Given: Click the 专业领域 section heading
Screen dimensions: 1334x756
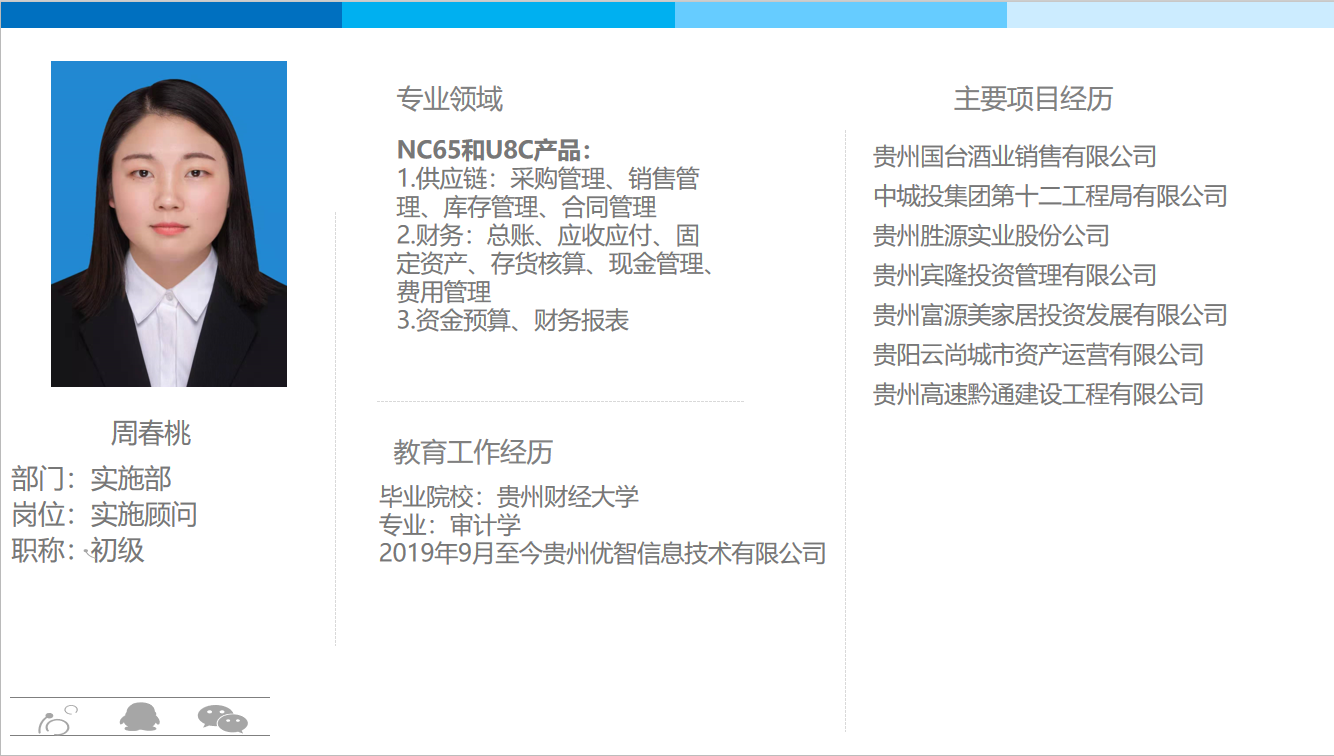Looking at the screenshot, I should [x=450, y=99].
